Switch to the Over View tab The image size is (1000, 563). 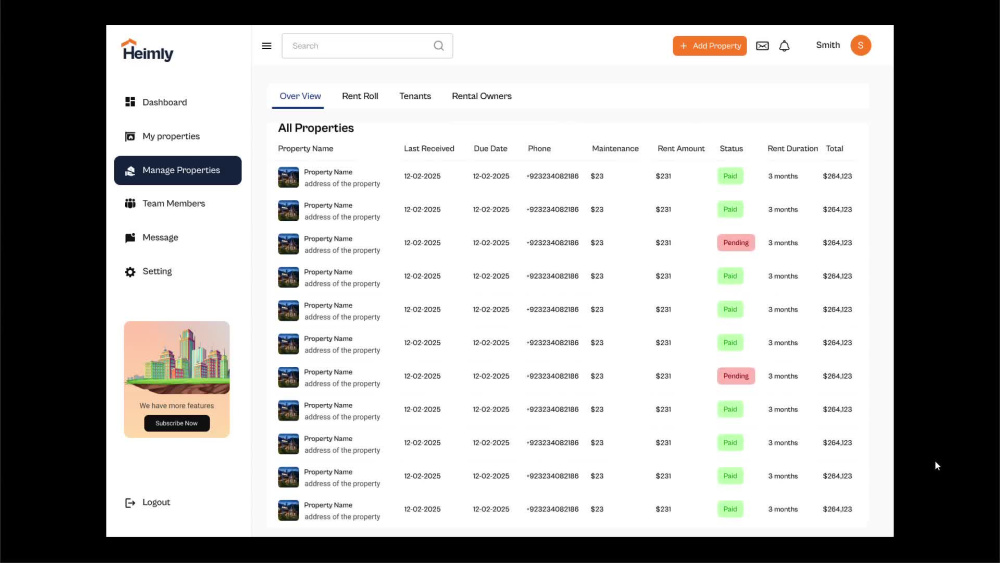click(300, 96)
